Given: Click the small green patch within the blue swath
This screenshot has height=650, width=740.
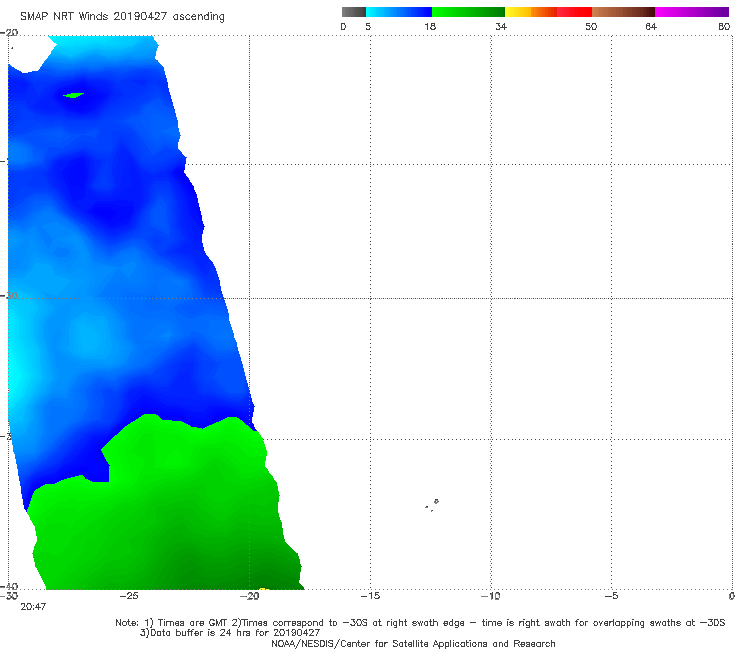Looking at the screenshot, I should [74, 95].
